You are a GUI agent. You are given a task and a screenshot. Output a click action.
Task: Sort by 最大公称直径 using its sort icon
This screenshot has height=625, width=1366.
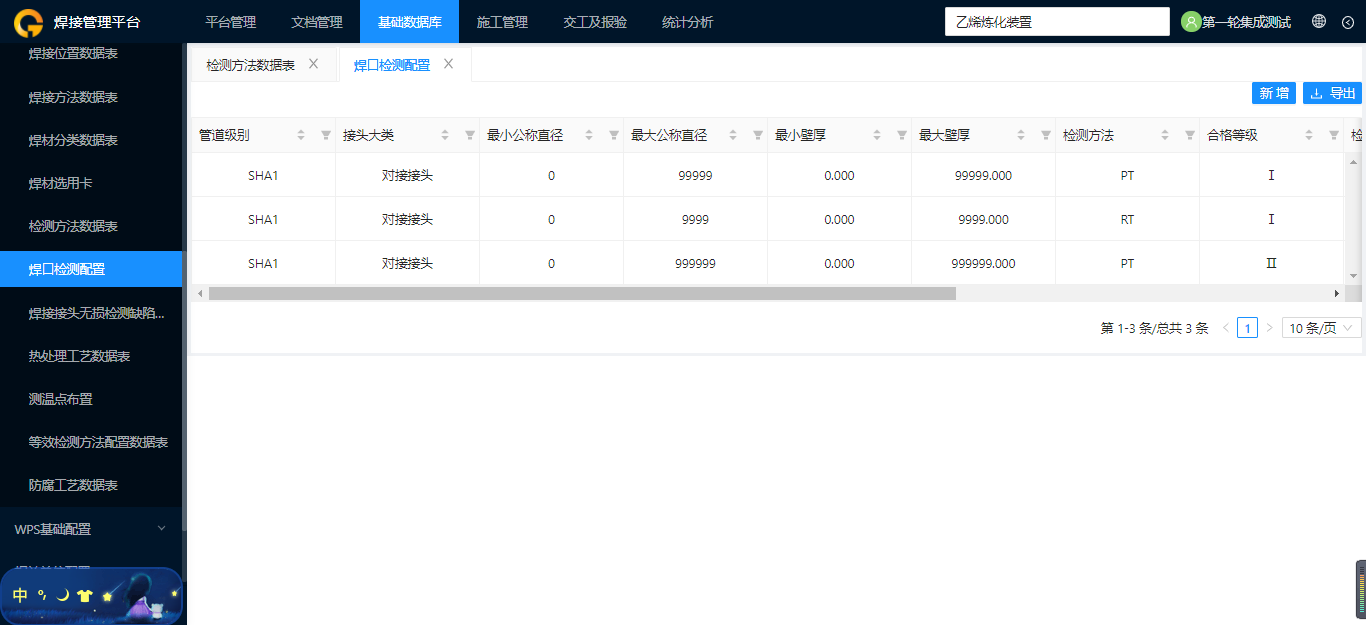(x=733, y=135)
